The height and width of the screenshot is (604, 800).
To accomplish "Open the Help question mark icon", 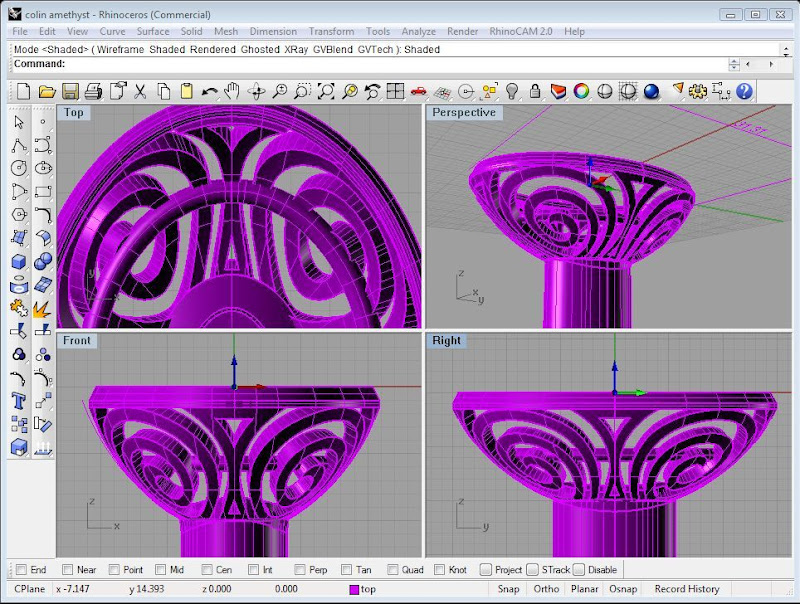I will (x=744, y=91).
